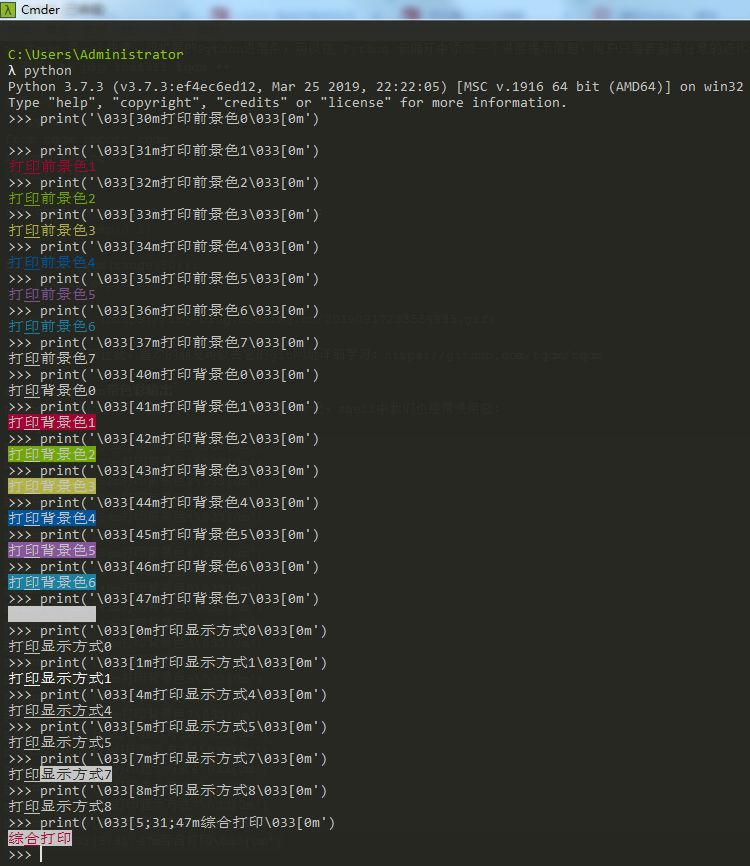Click the 'Type "help"' information line

point(287,103)
